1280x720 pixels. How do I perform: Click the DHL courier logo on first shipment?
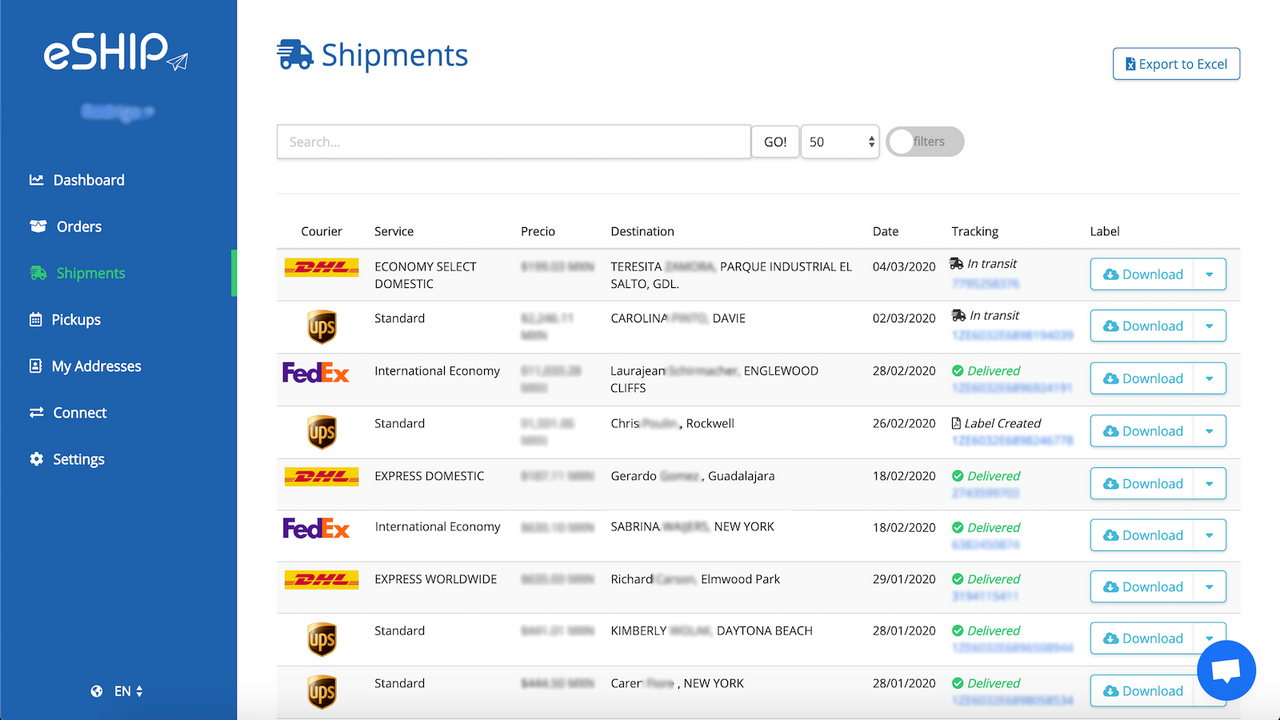click(321, 267)
